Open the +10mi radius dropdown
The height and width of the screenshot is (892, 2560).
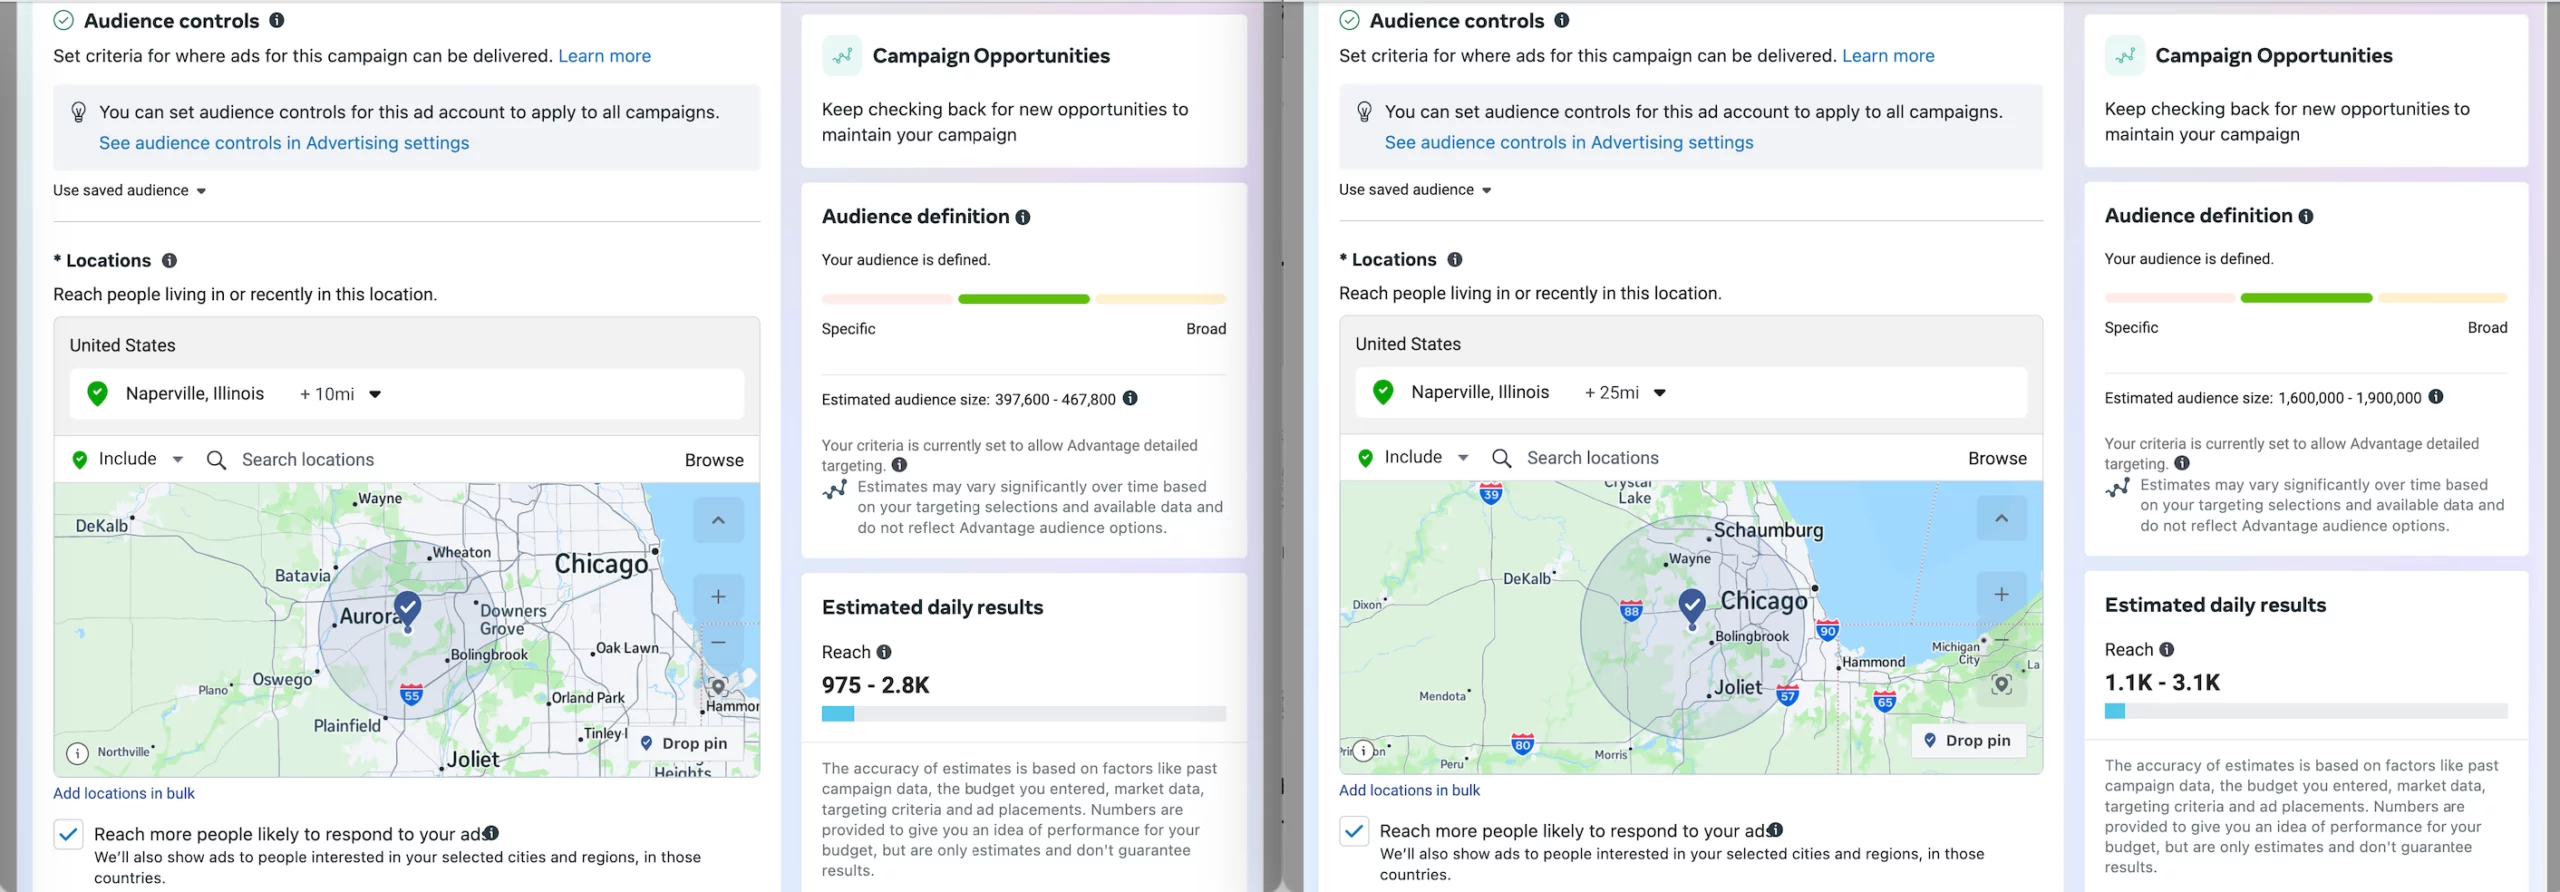(x=341, y=394)
